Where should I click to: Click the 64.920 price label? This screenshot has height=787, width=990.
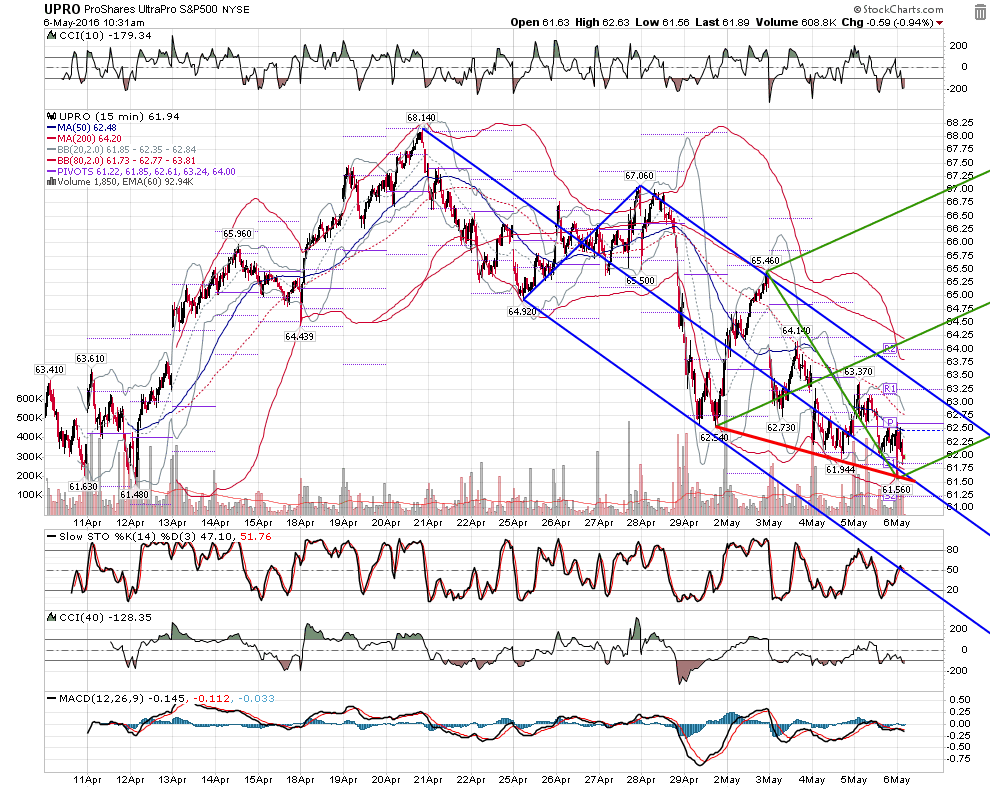click(x=522, y=311)
